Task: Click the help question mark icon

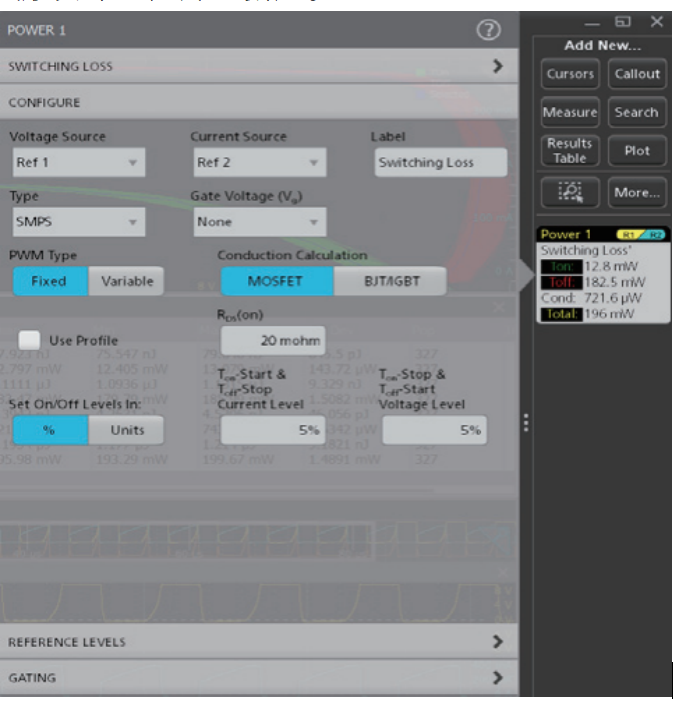Action: tap(488, 30)
